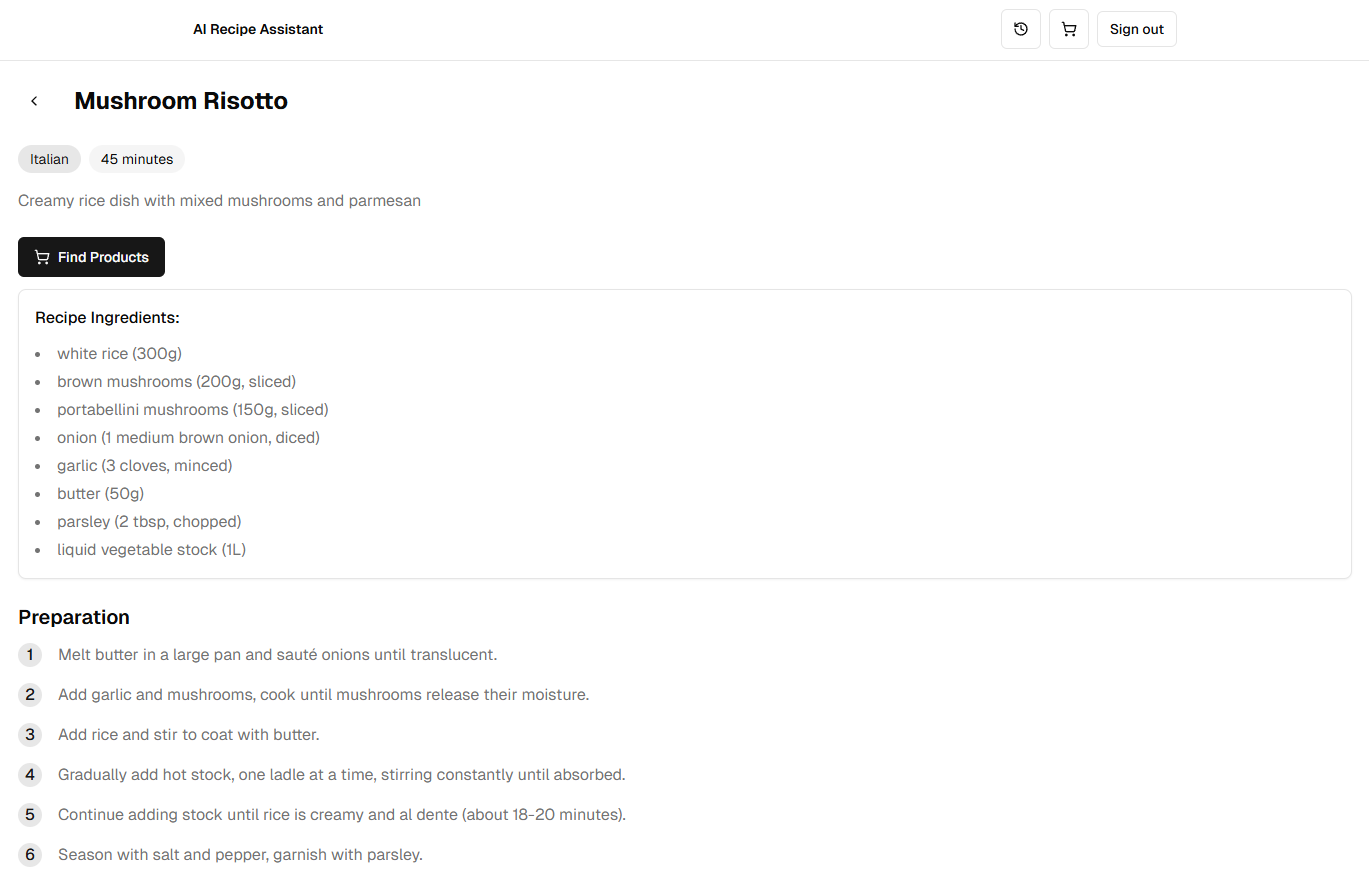Click the Recipe Ingredients heading

pos(107,317)
